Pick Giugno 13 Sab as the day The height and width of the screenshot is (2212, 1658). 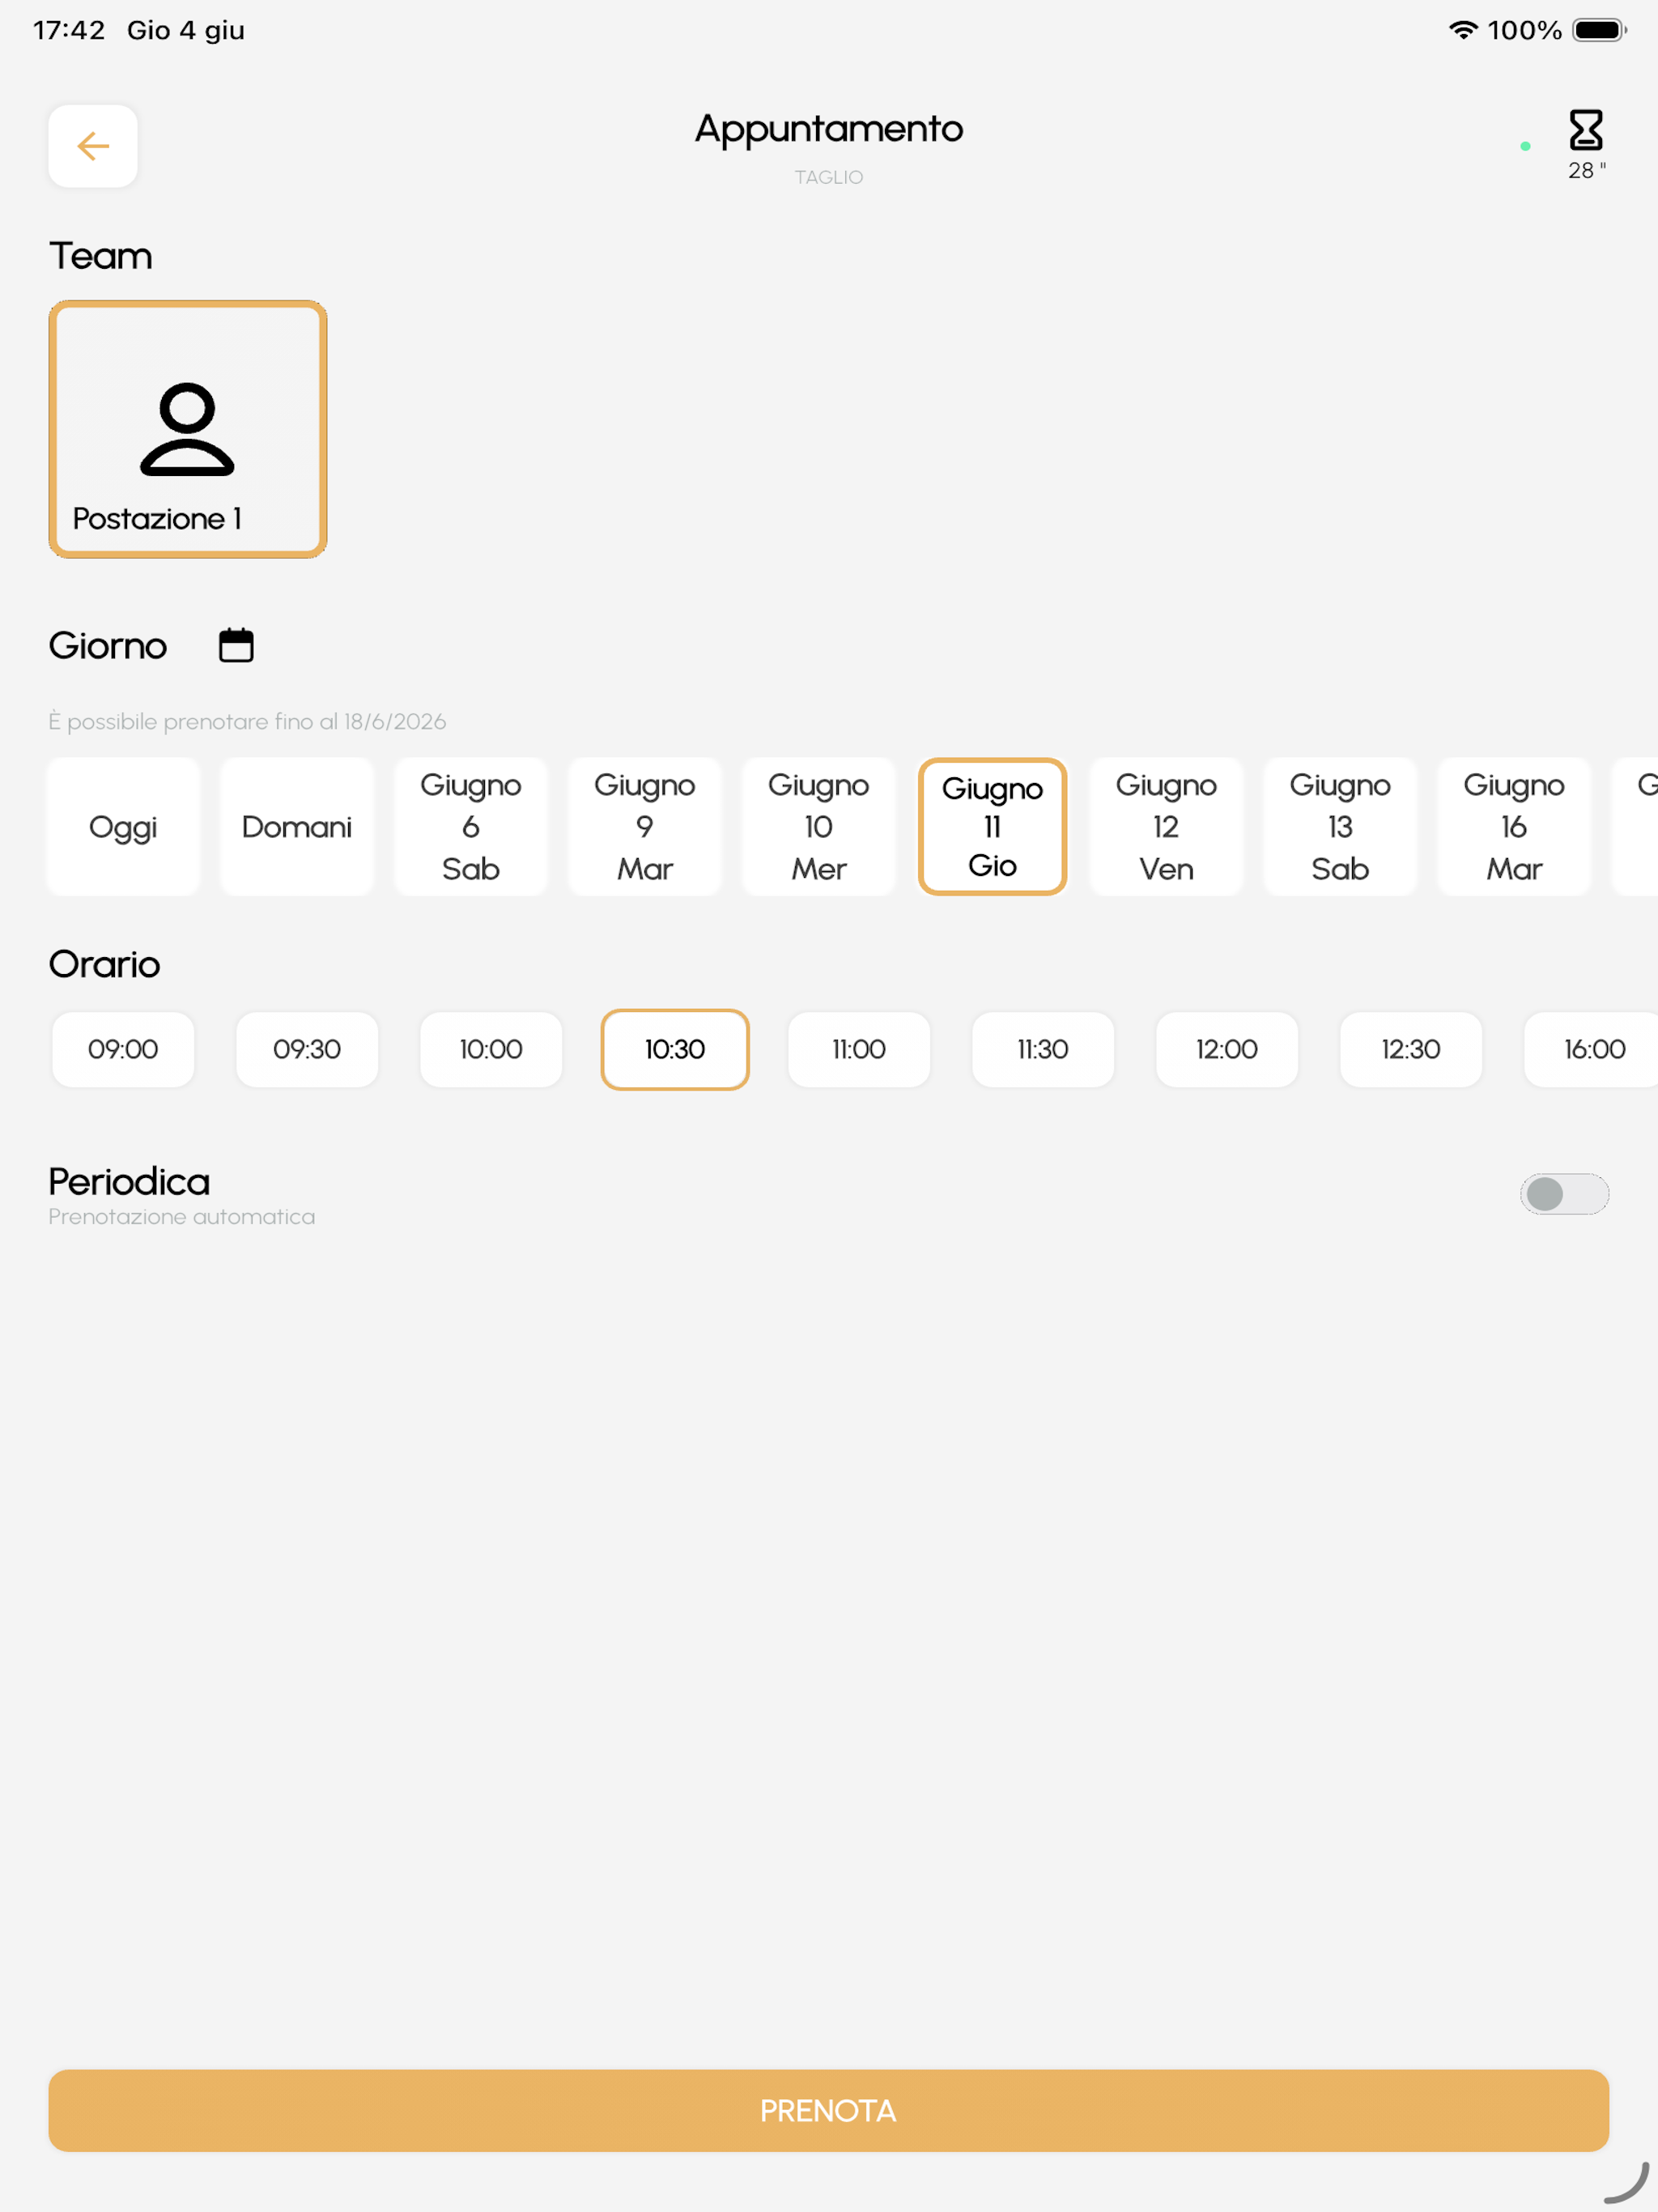pos(1341,827)
